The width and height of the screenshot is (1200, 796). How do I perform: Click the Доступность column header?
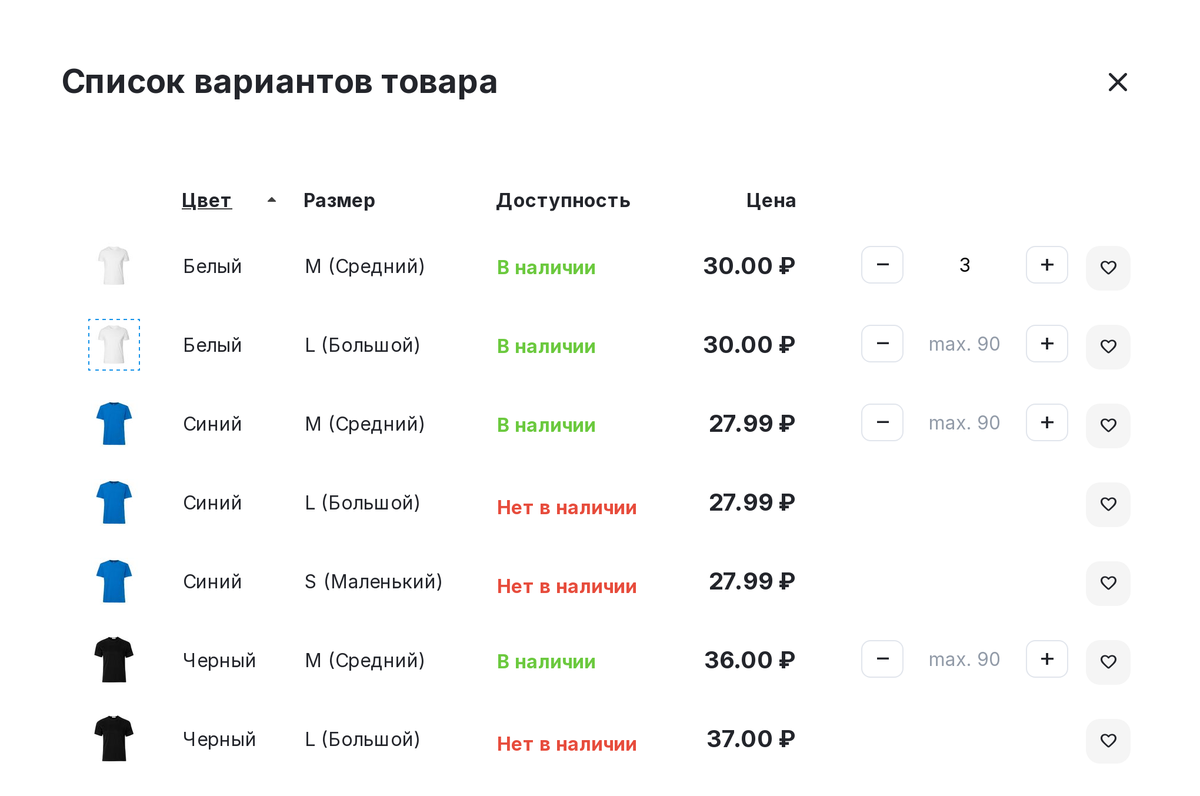pyautogui.click(x=563, y=201)
